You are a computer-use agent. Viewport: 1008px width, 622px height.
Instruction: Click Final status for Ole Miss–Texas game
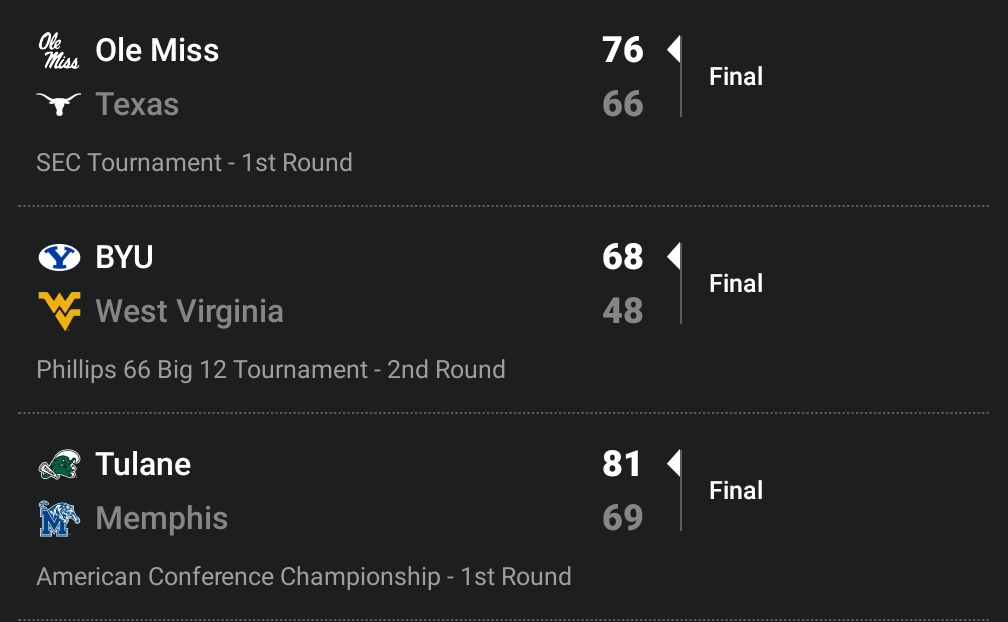click(736, 77)
